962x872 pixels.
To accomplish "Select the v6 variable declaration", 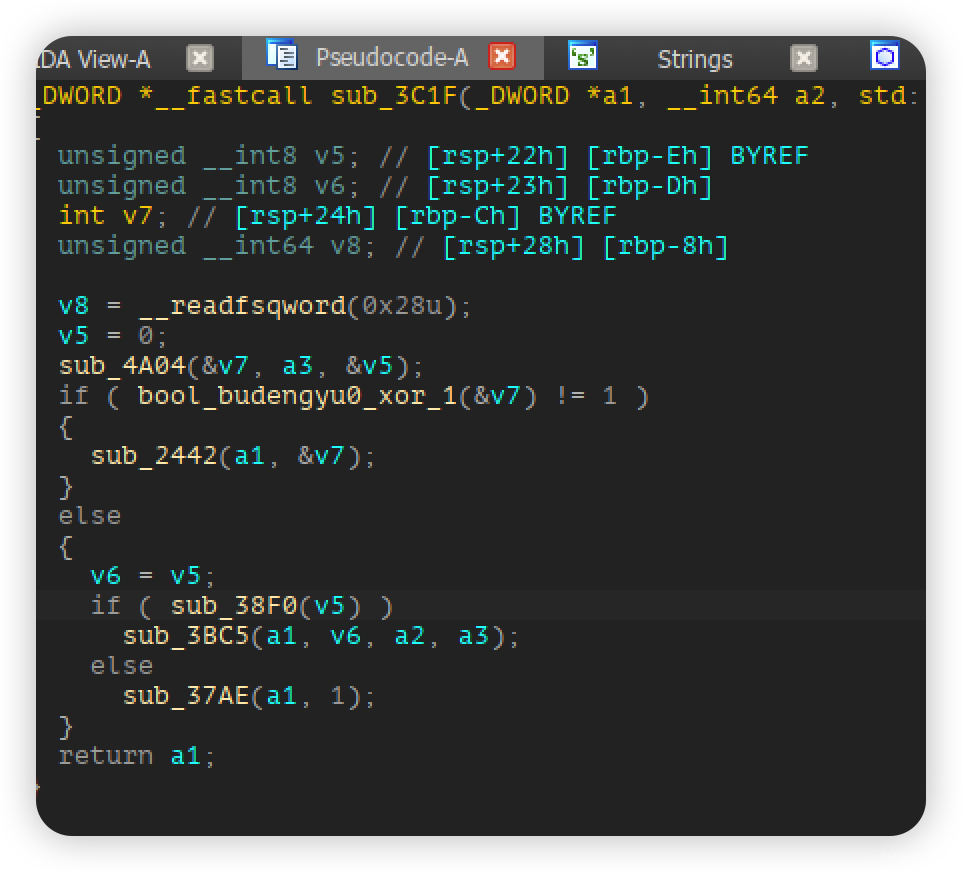I will (x=209, y=186).
